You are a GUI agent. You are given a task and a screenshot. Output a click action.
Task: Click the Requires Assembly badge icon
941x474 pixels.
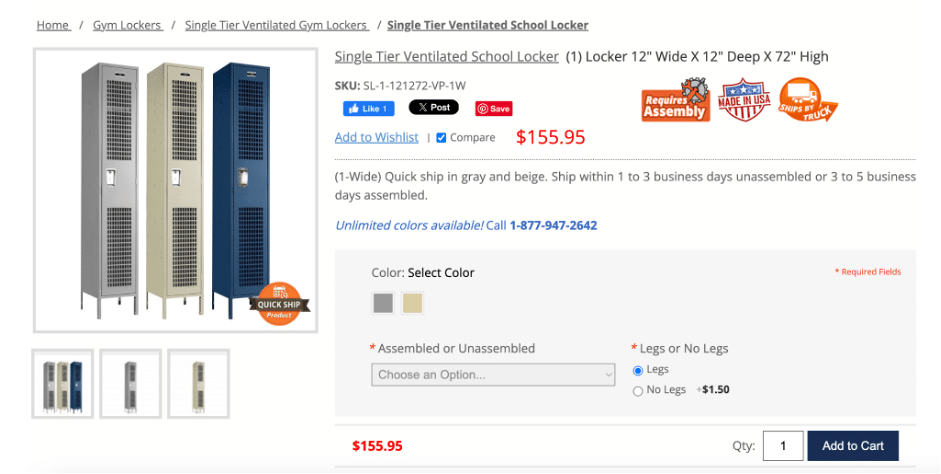(675, 101)
